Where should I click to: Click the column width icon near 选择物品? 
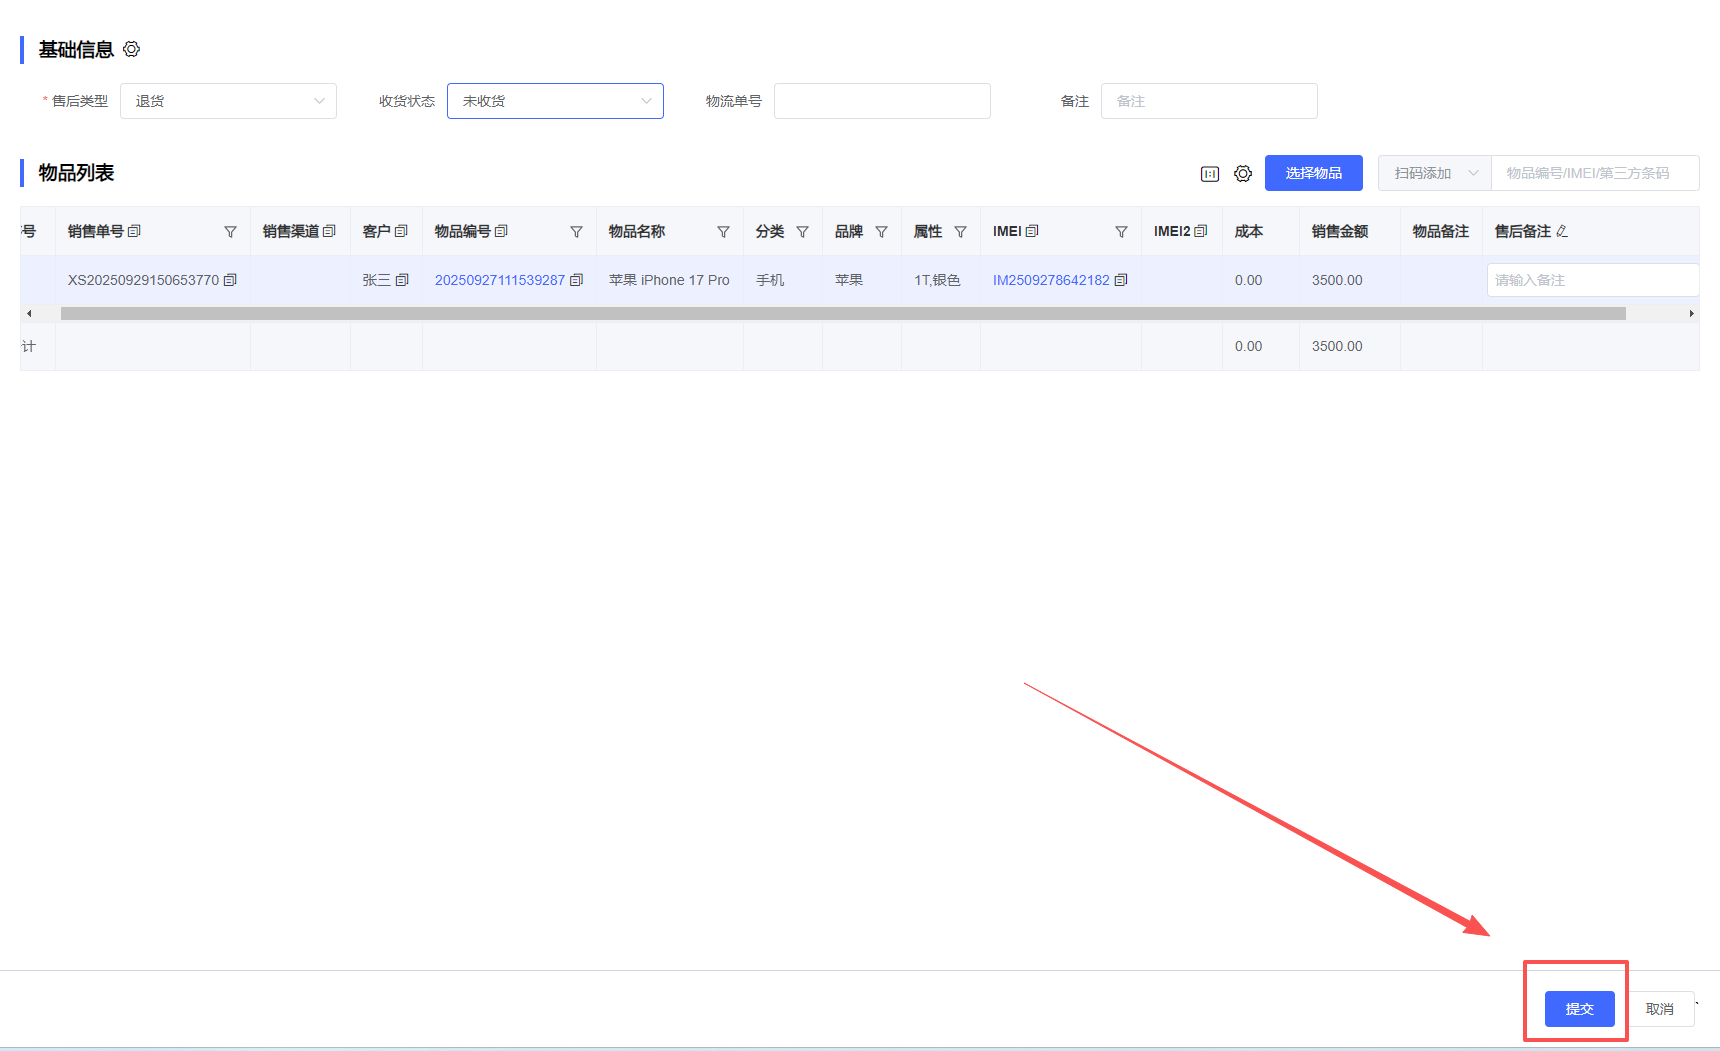[x=1209, y=174]
